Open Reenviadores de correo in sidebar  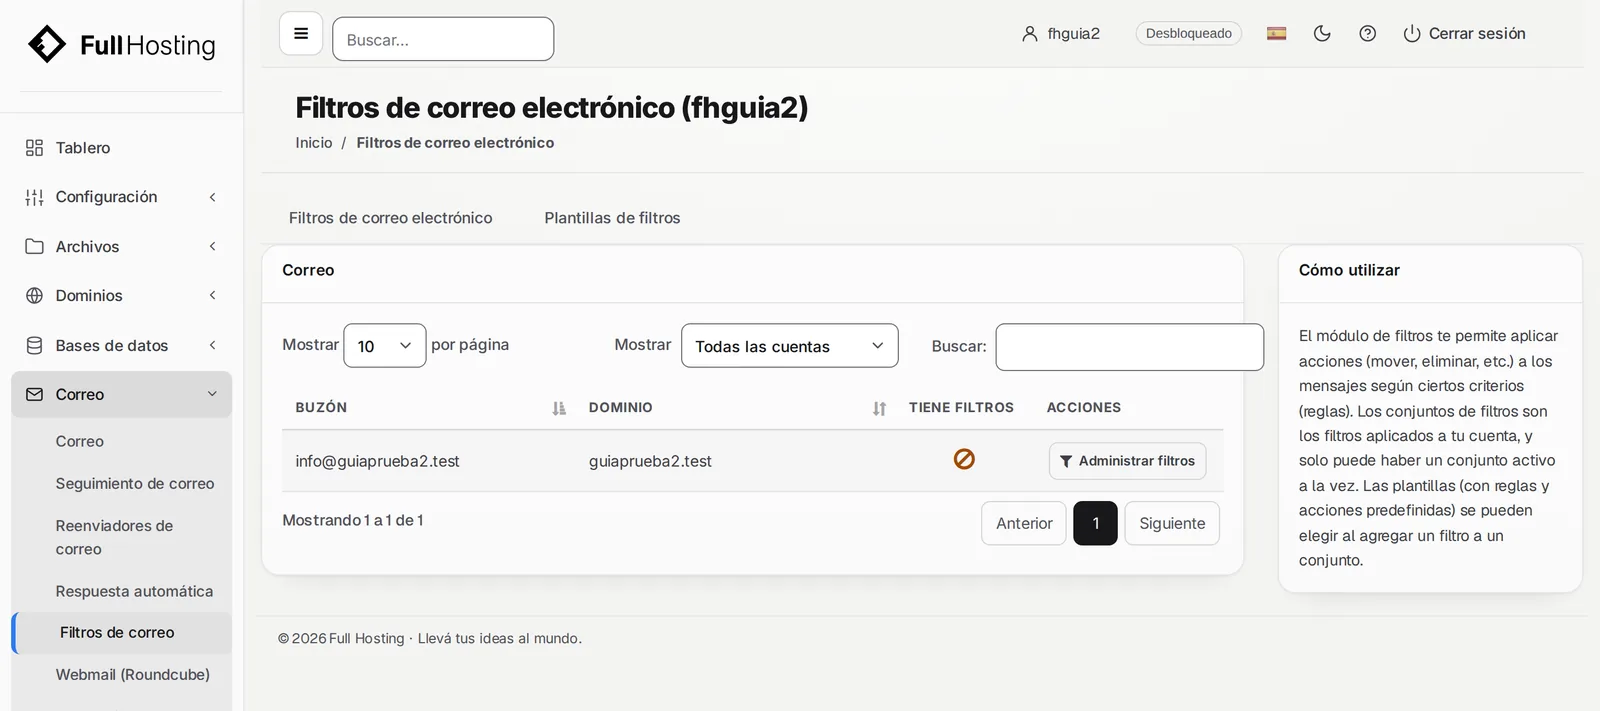point(114,537)
